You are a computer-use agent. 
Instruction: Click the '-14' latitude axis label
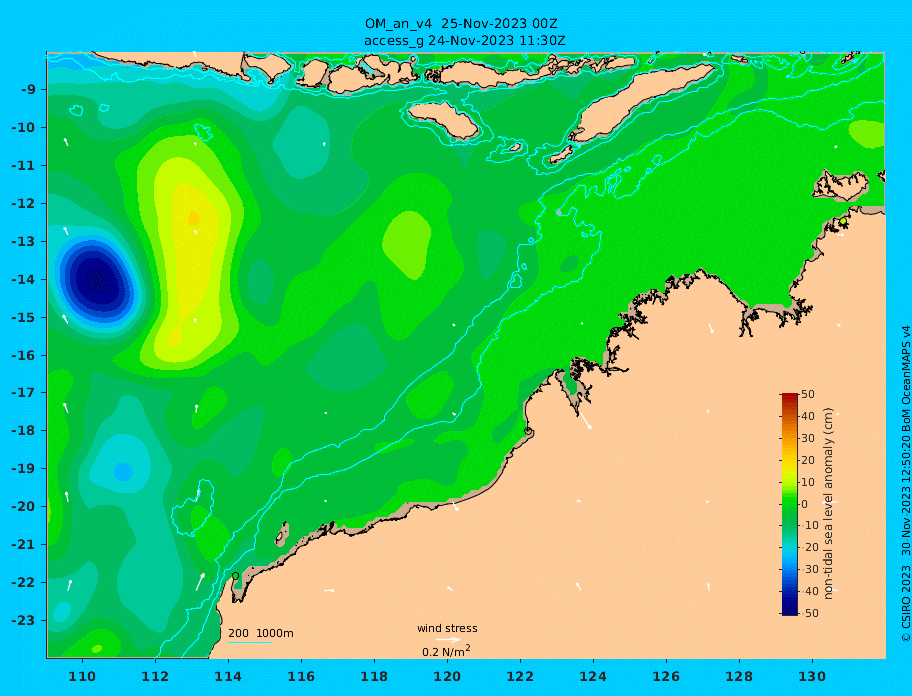click(x=23, y=279)
